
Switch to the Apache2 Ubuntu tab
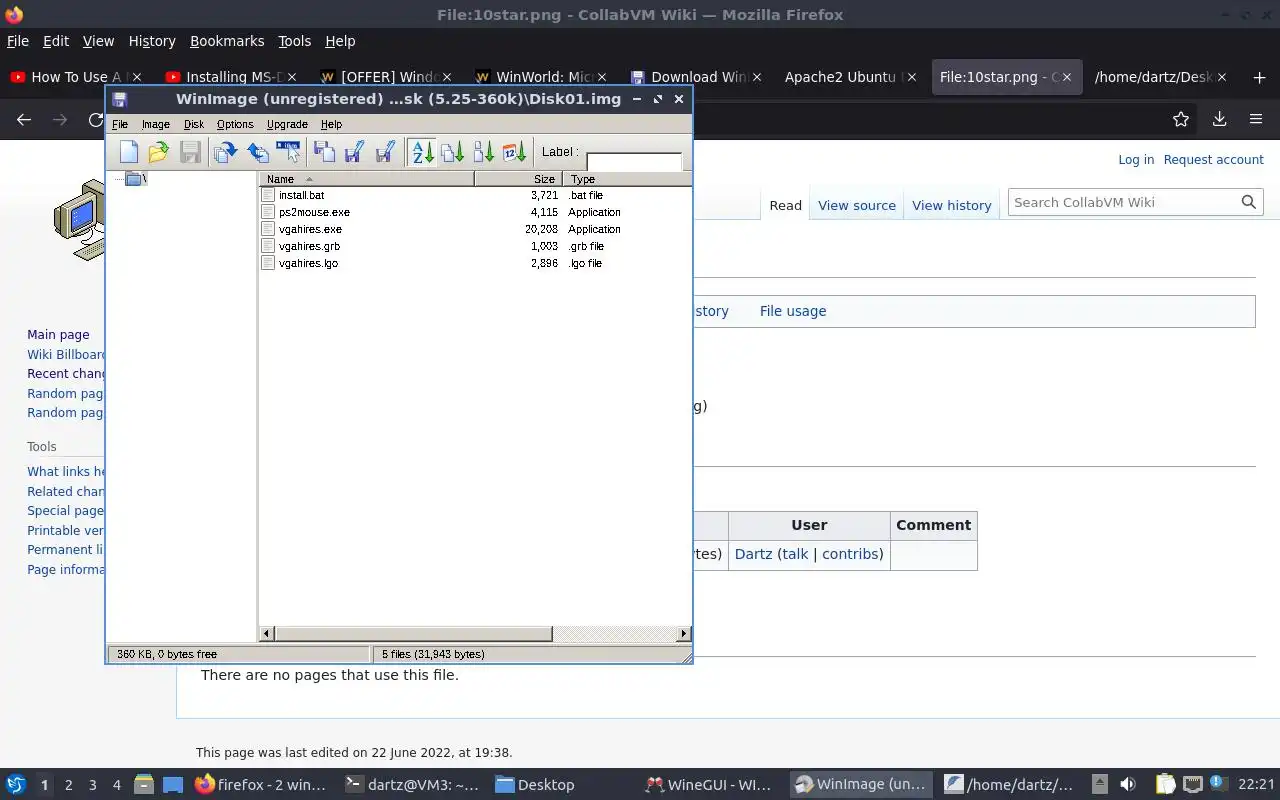pyautogui.click(x=848, y=77)
